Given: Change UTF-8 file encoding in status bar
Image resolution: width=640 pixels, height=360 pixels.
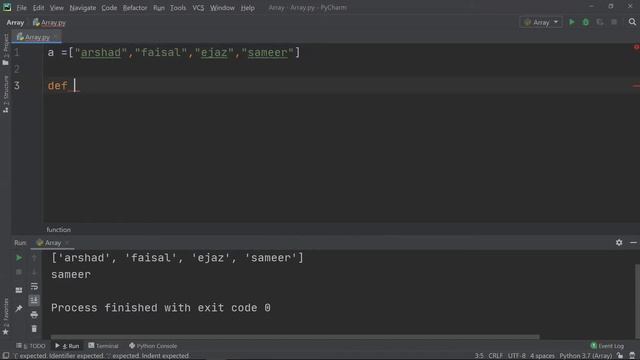Looking at the screenshot, I should (517, 356).
